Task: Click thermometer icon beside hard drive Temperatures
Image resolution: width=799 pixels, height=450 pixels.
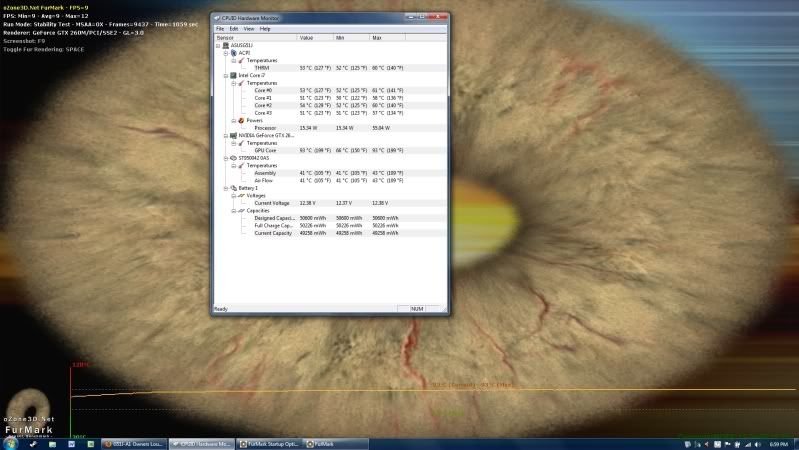Action: (x=242, y=166)
